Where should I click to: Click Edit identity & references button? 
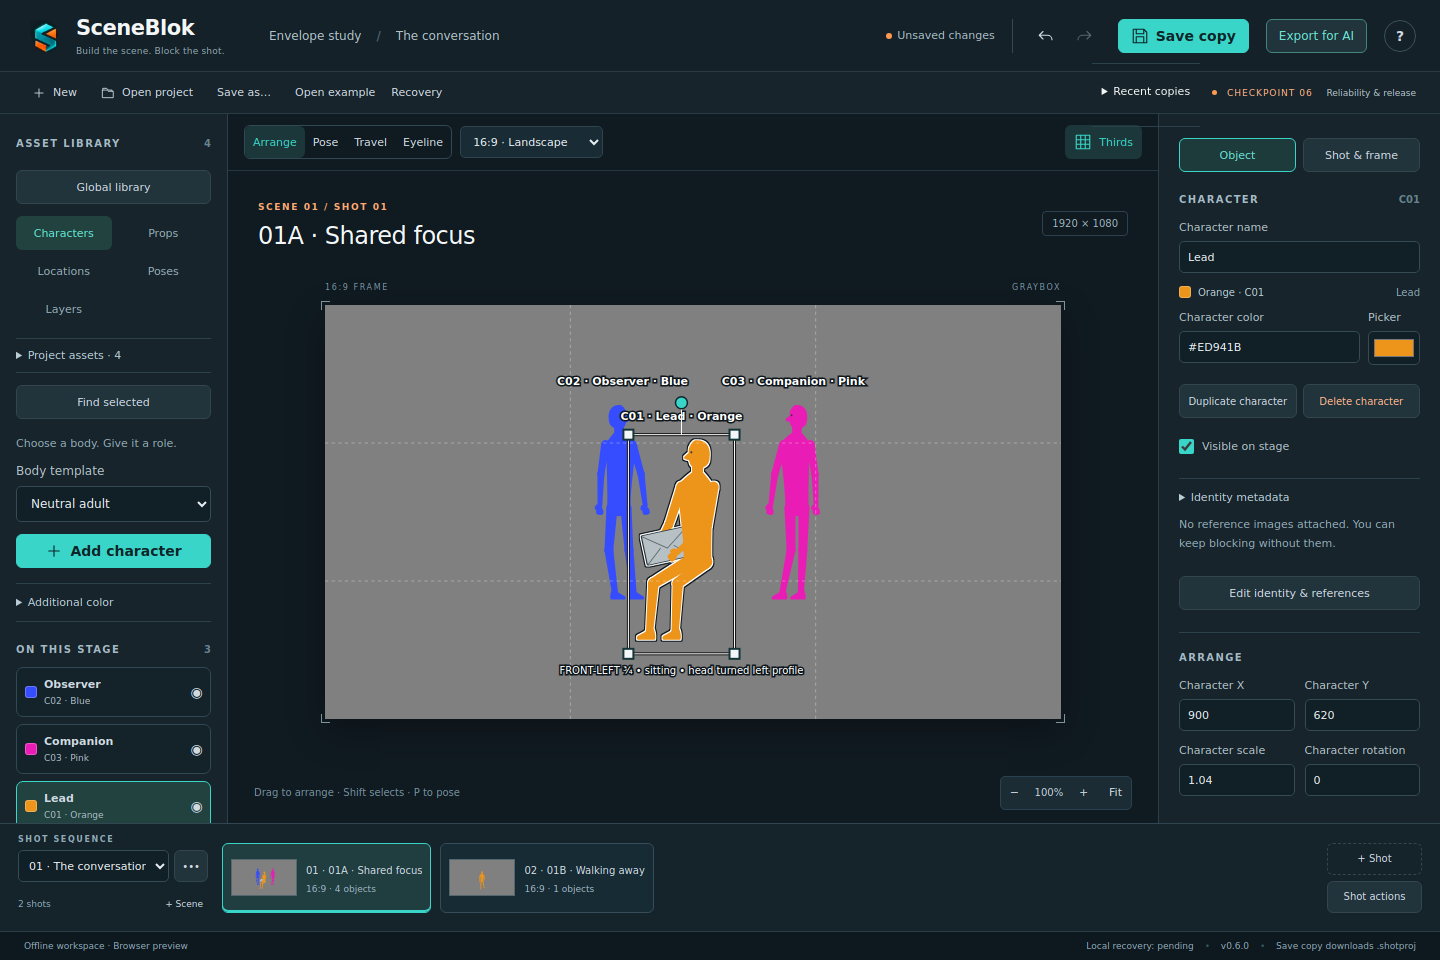click(x=1299, y=593)
